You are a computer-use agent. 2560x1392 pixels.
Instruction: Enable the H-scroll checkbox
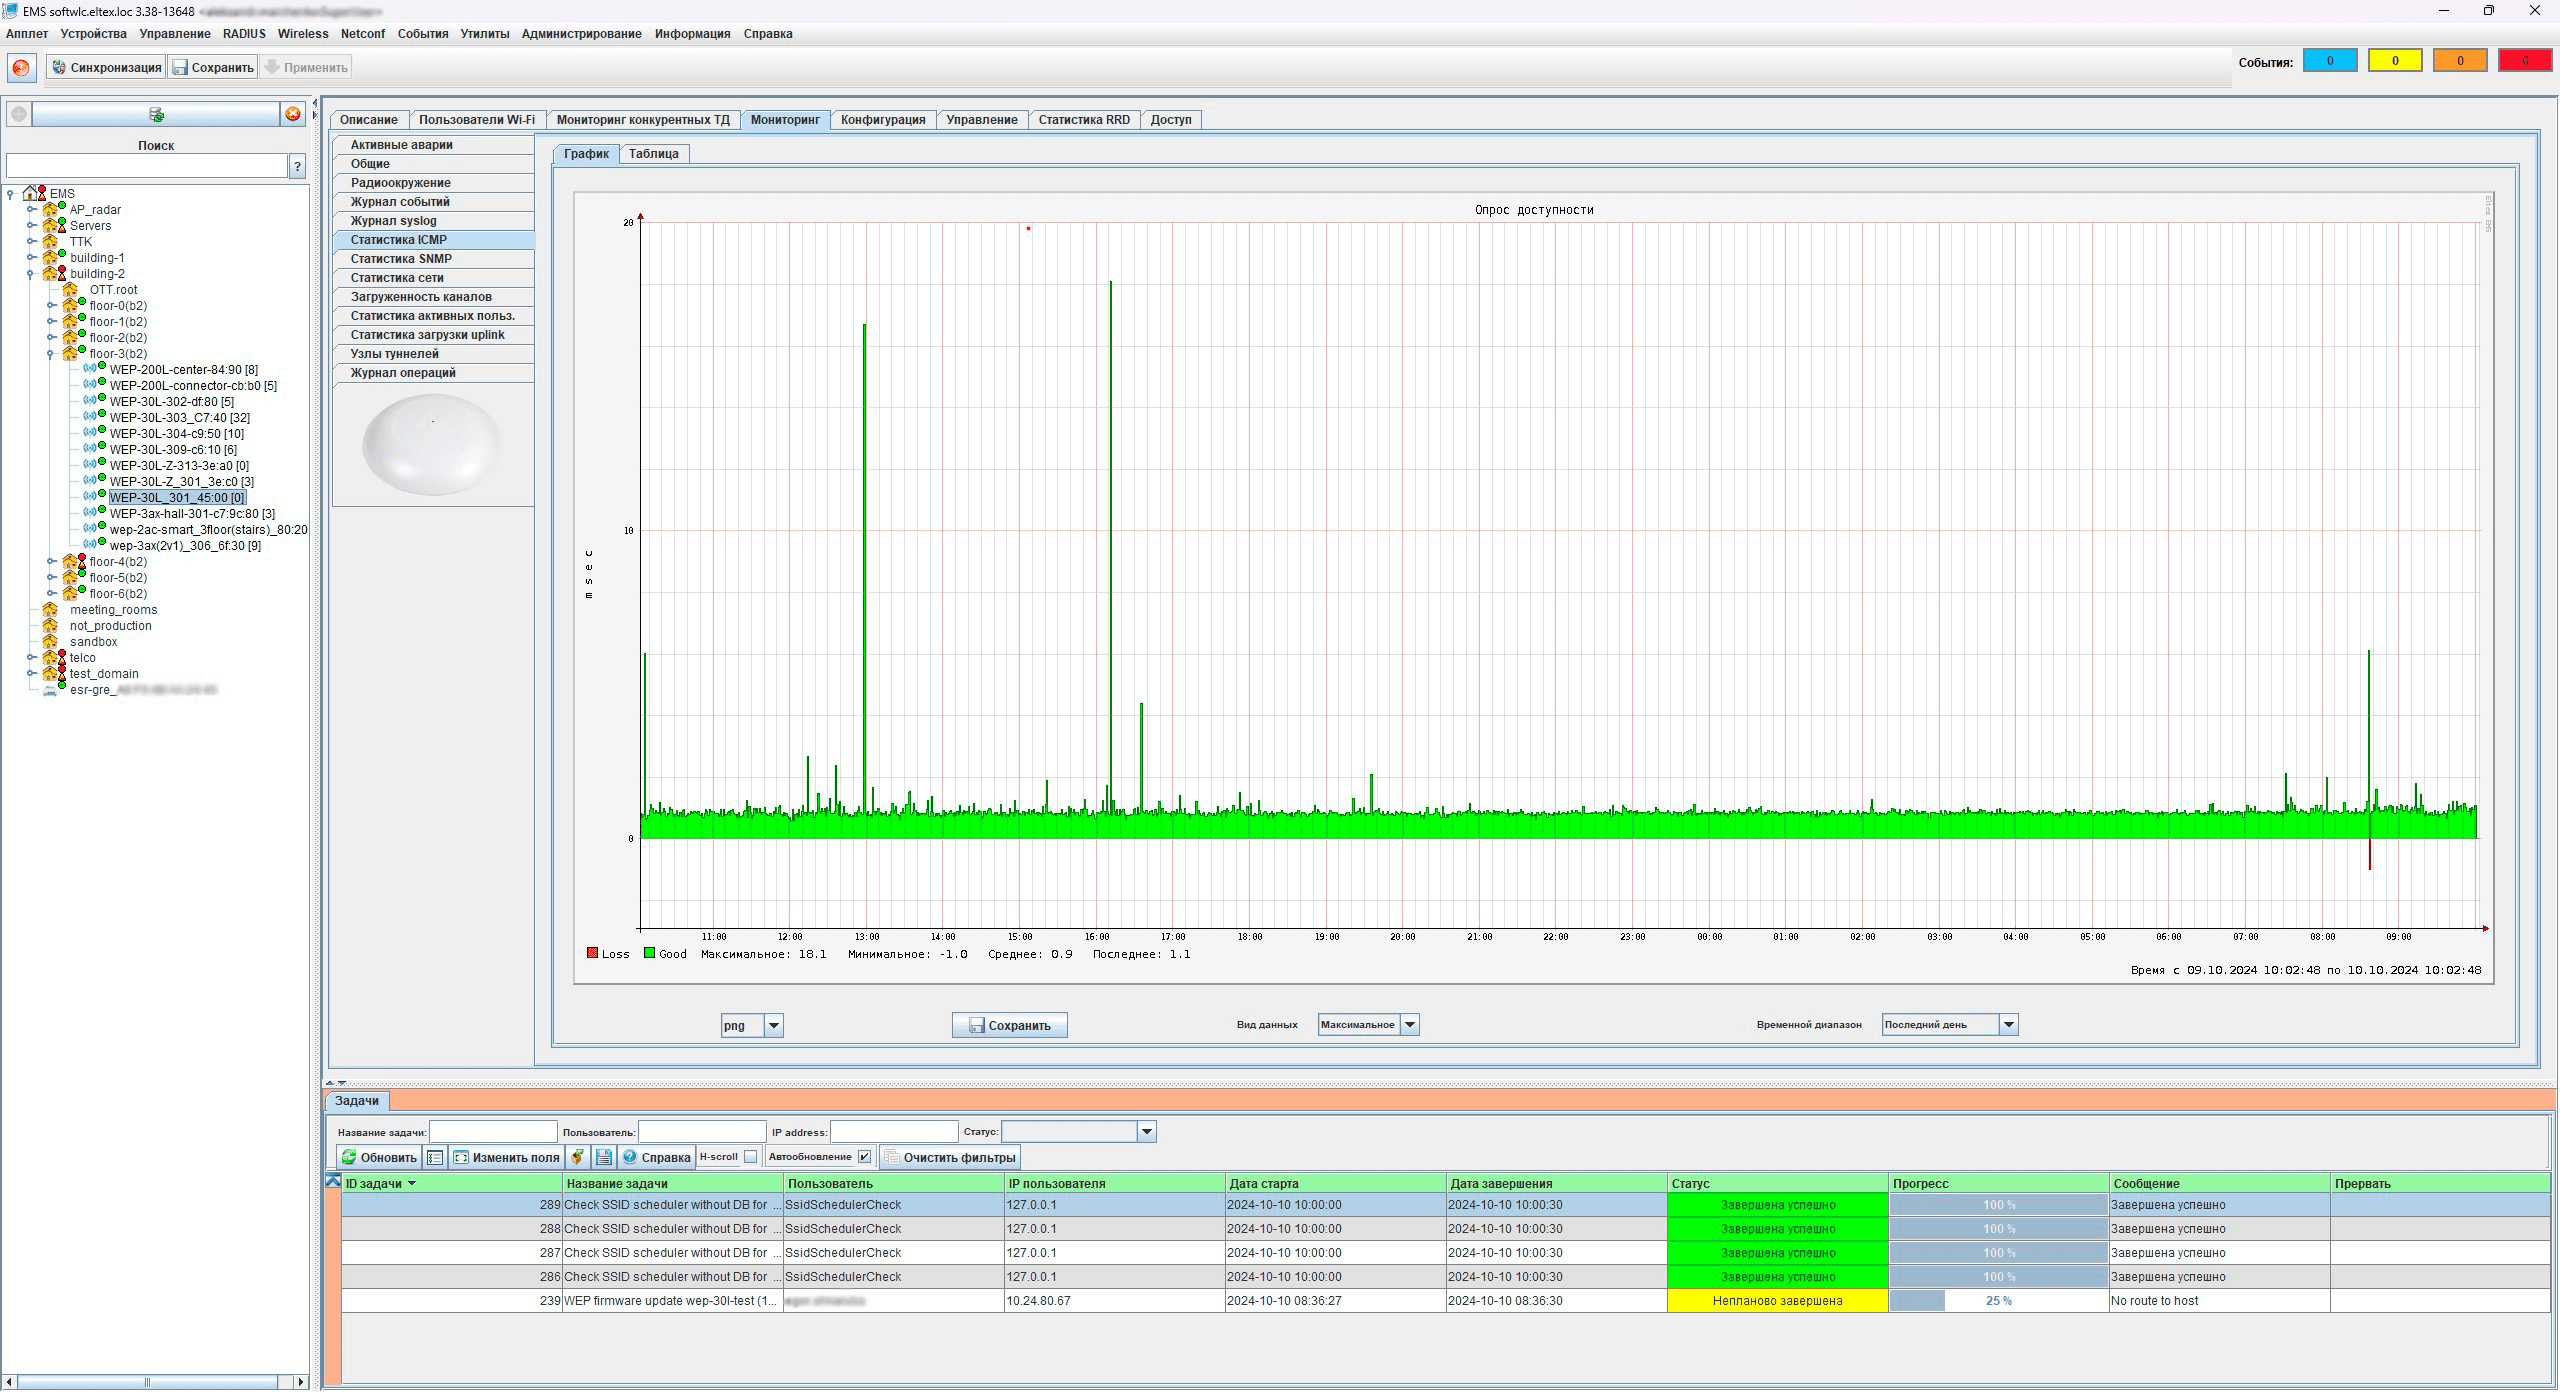point(750,1157)
